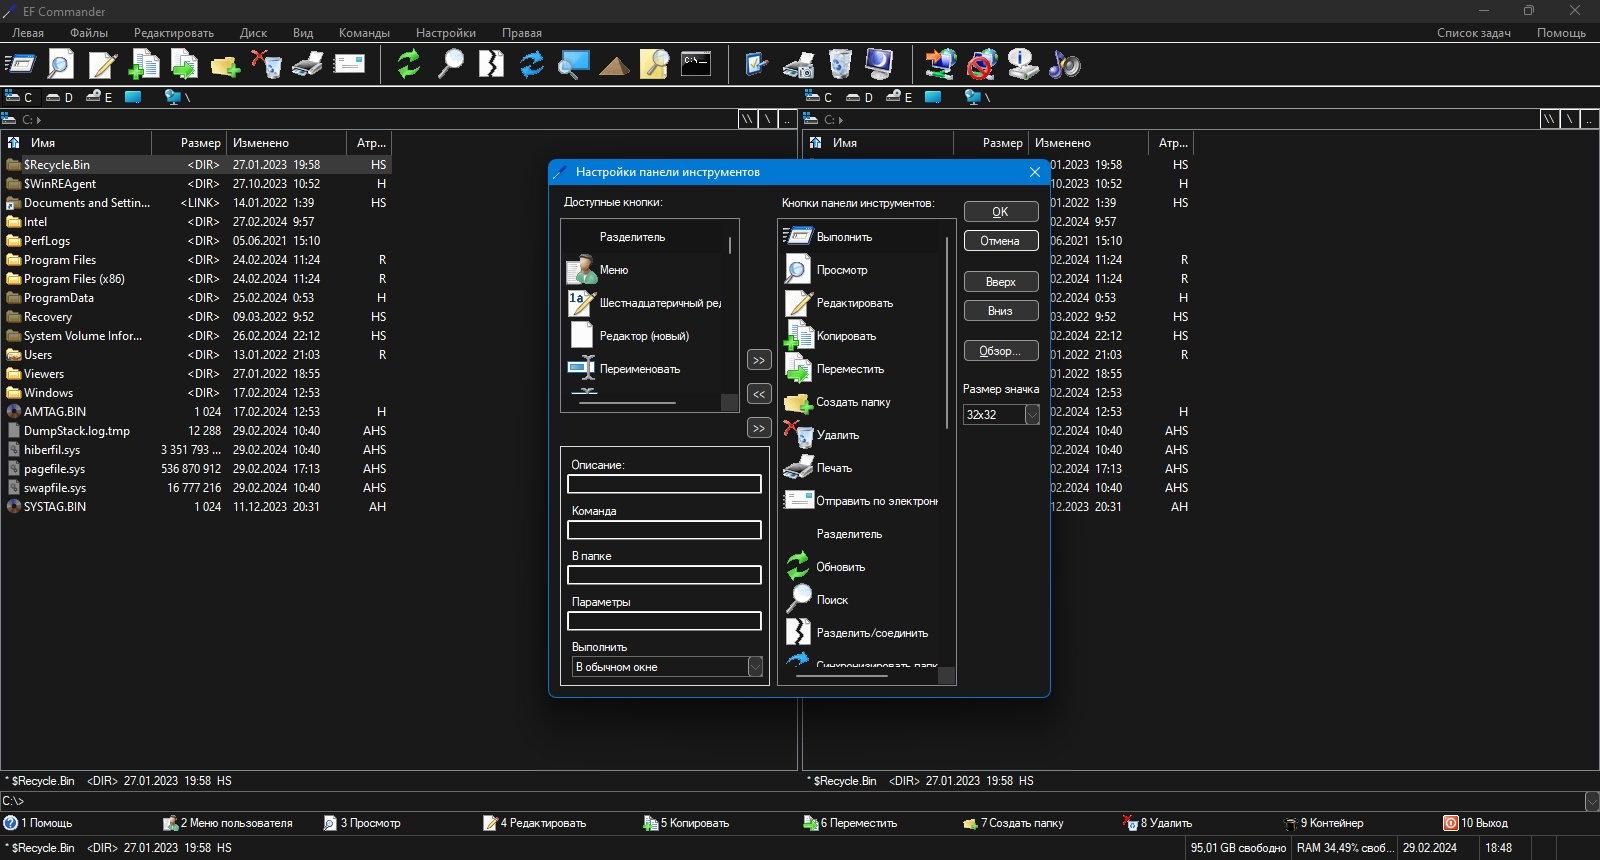Open the command prompt toolbar icon
This screenshot has width=1600, height=860.
[x=696, y=65]
